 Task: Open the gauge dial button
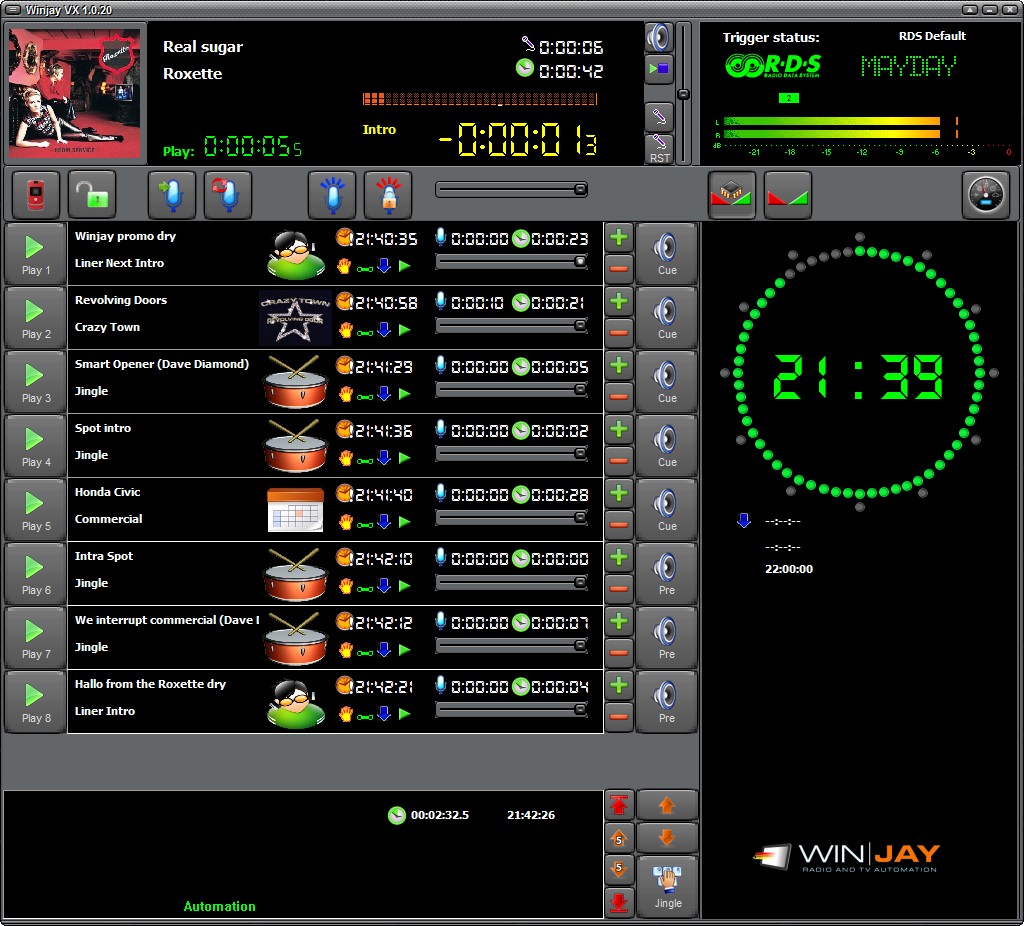click(985, 195)
